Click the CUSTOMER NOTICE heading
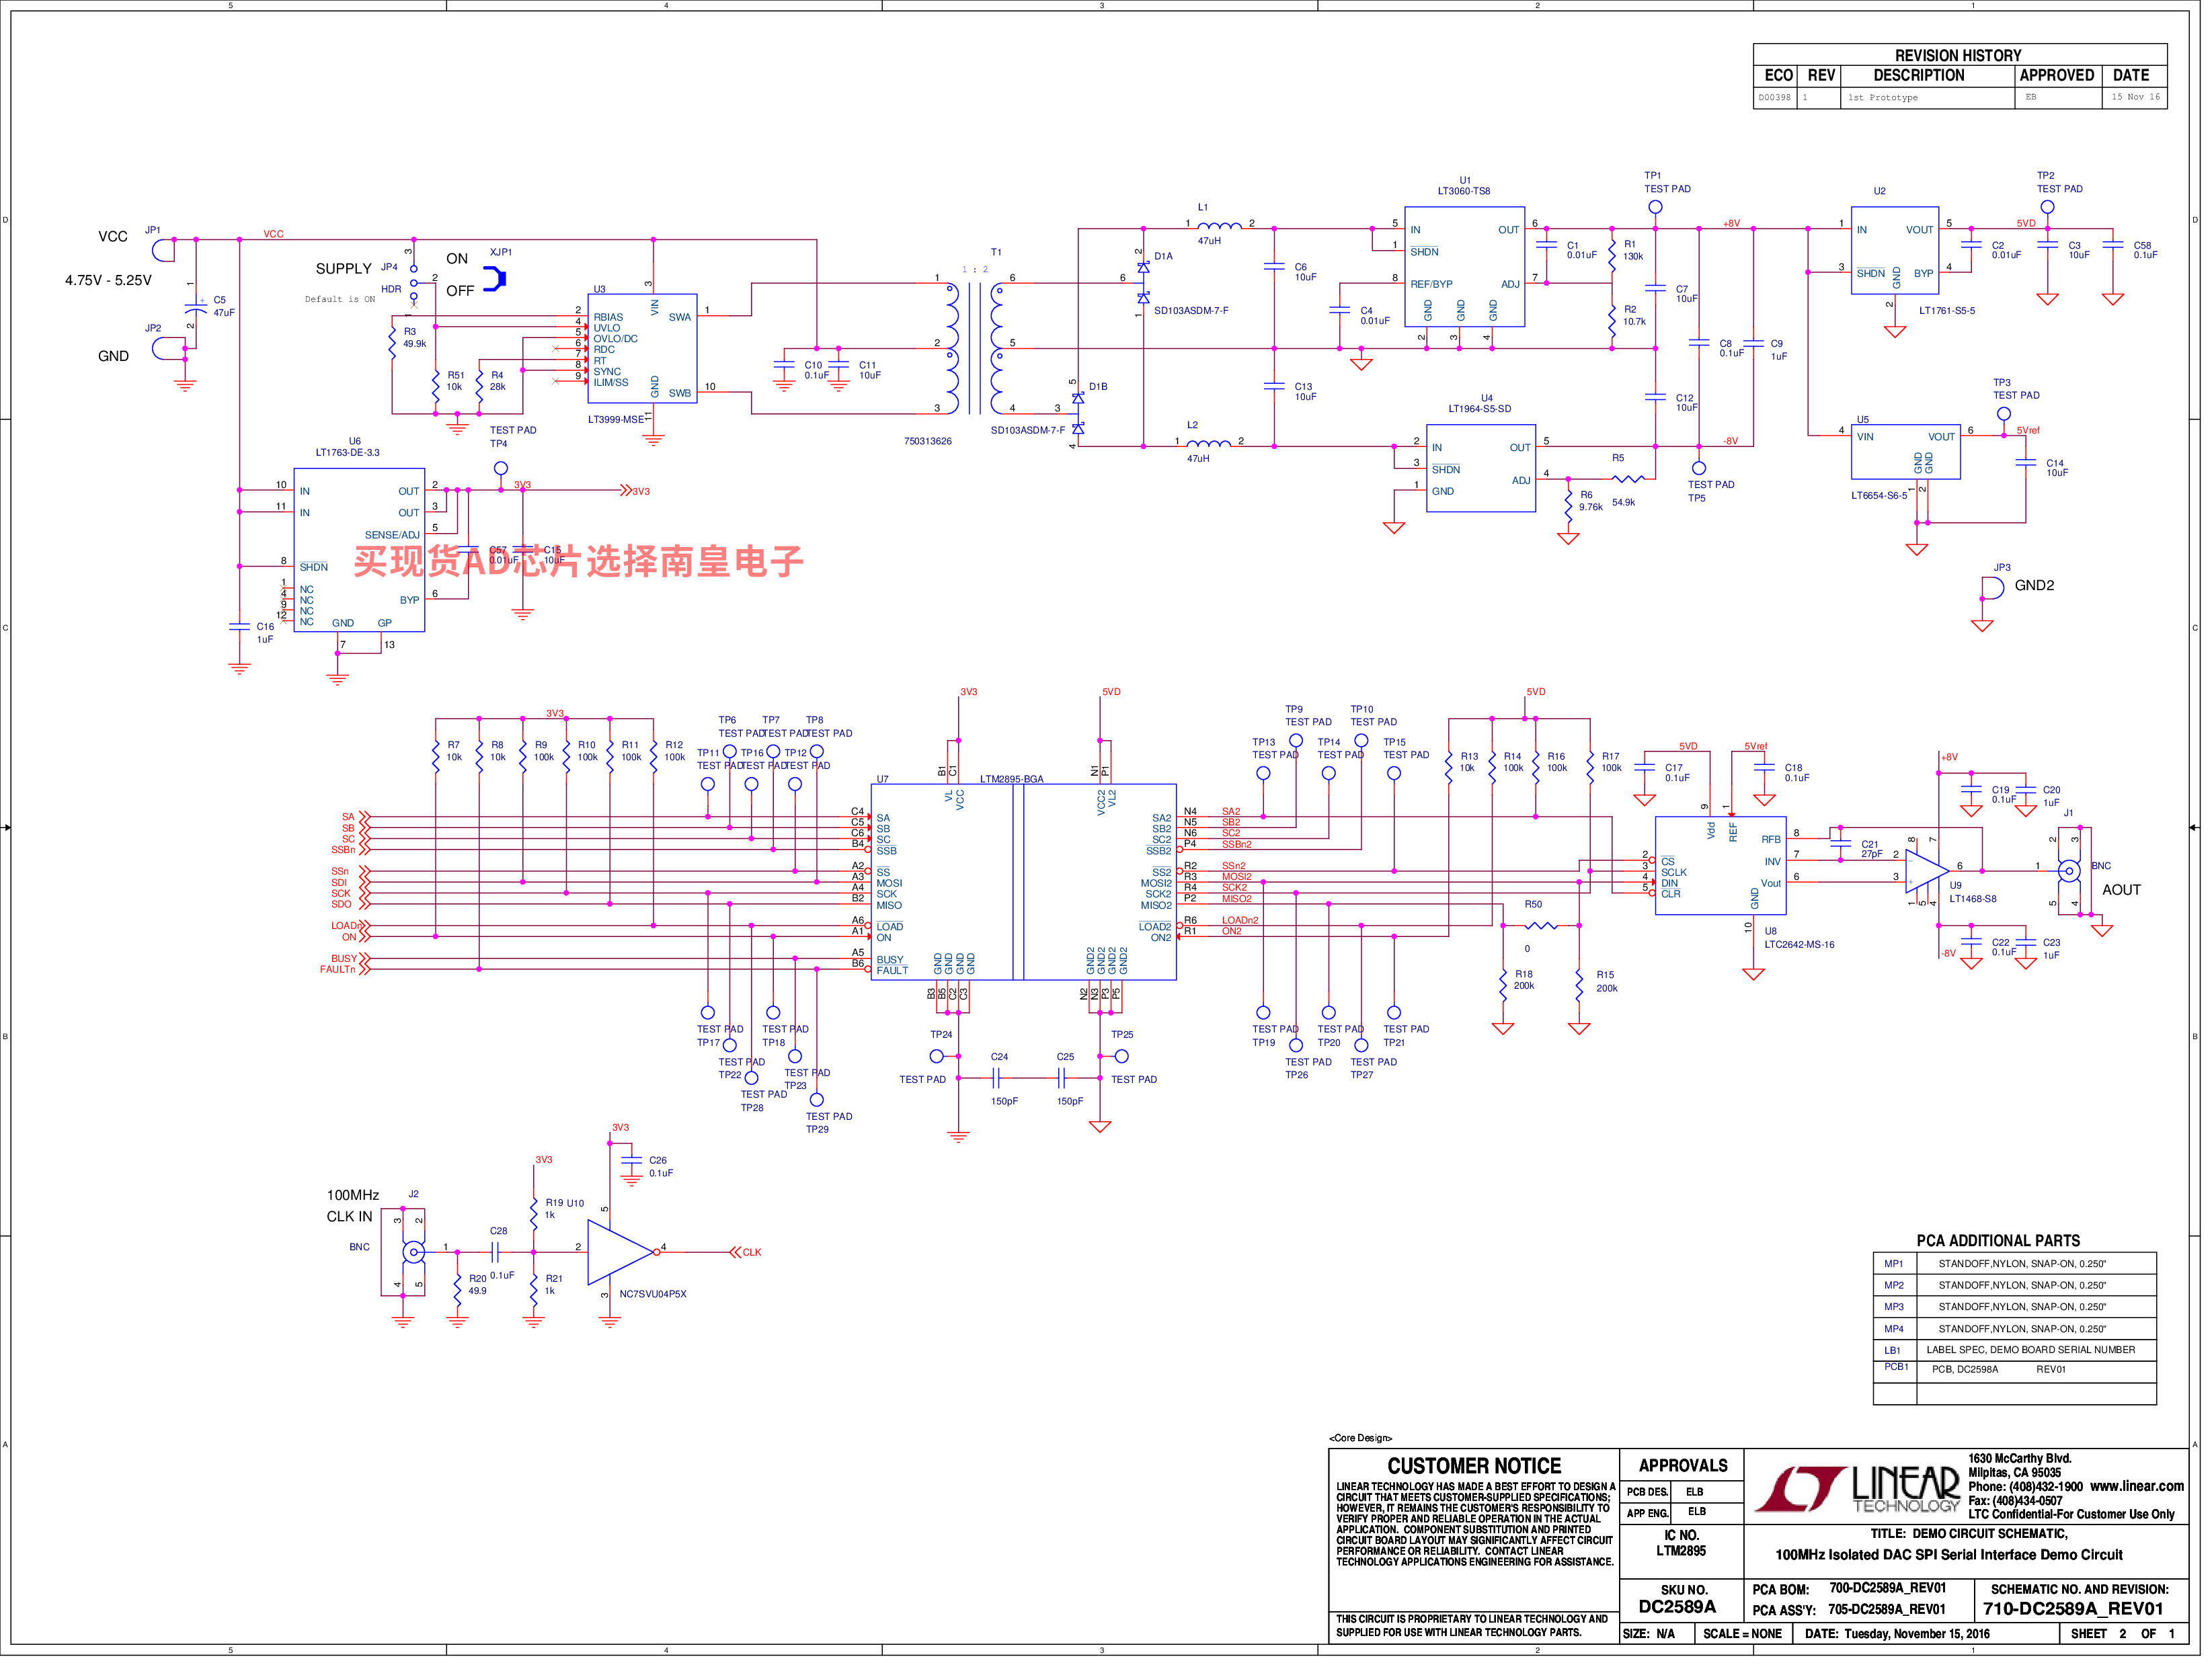The width and height of the screenshot is (2212, 1667). (x=1482, y=1474)
